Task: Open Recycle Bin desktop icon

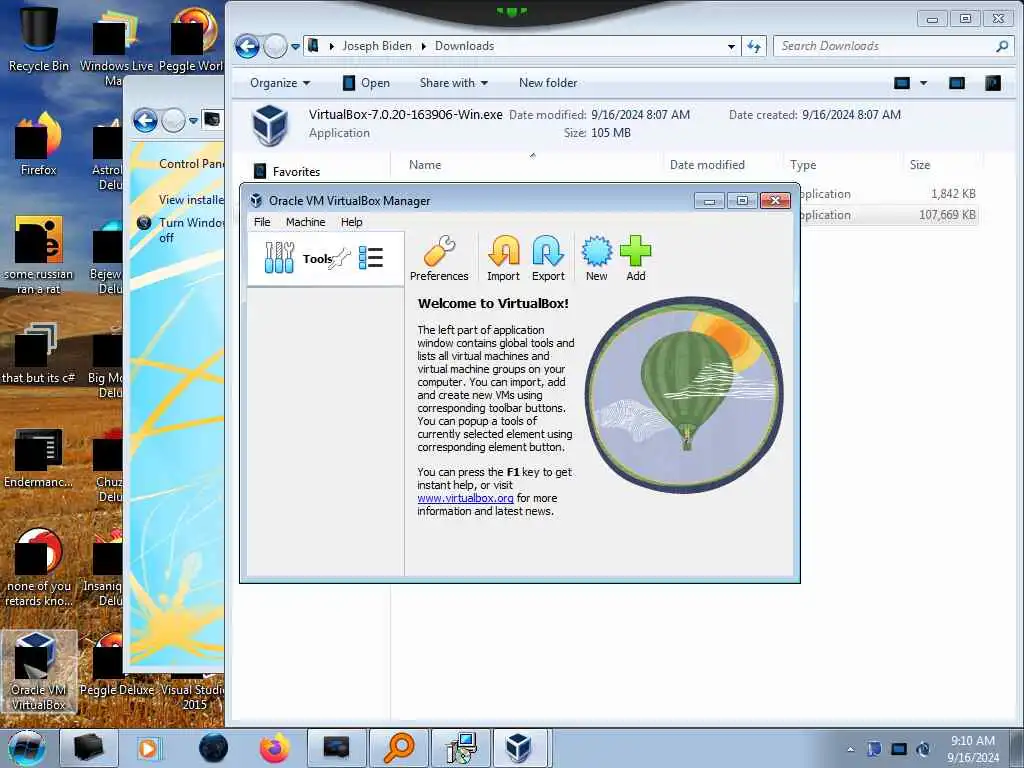Action: click(39, 38)
